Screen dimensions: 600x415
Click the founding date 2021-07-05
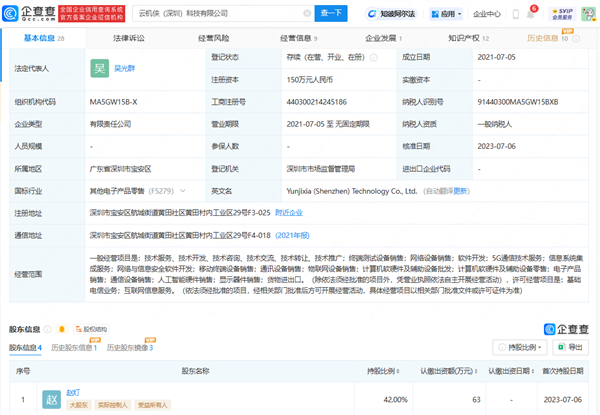click(x=496, y=57)
